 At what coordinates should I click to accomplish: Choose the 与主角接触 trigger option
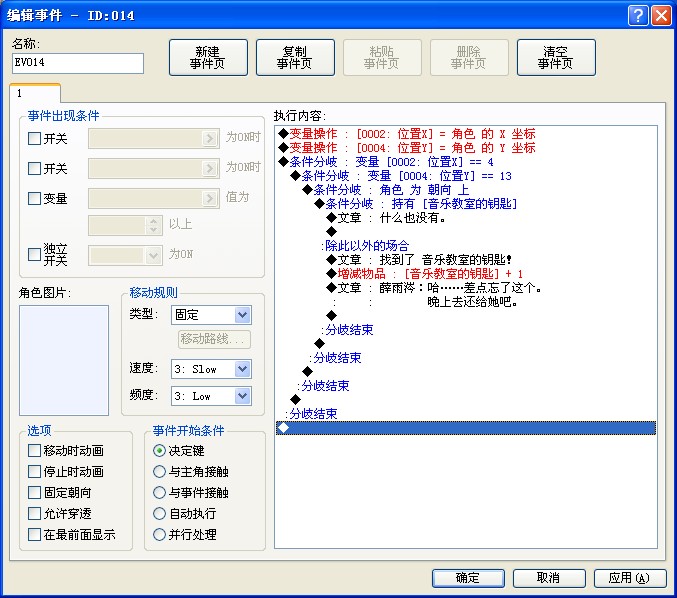coord(159,471)
